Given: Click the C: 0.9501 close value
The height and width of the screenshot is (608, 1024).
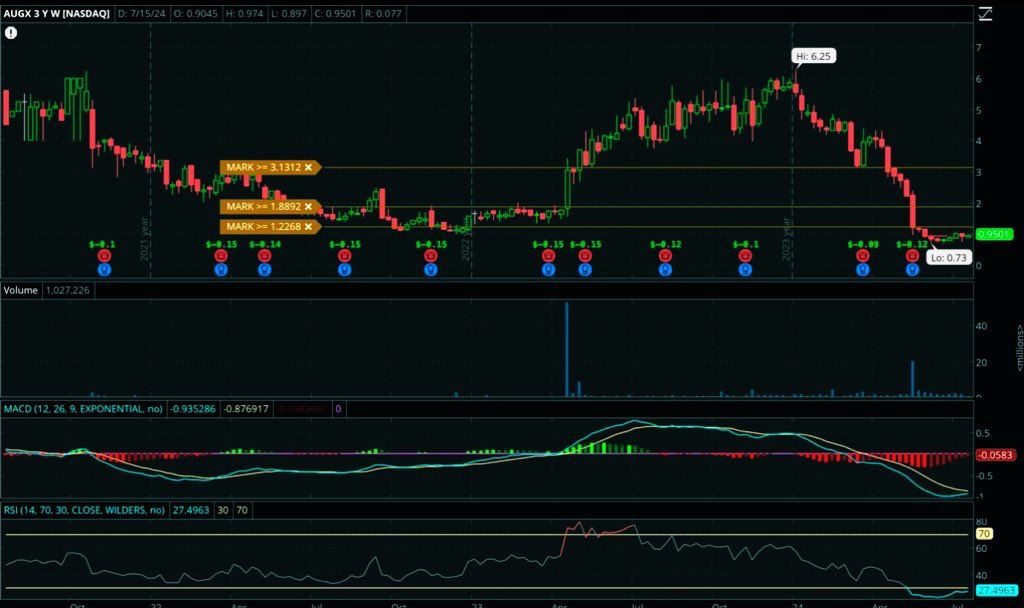Looking at the screenshot, I should [335, 13].
